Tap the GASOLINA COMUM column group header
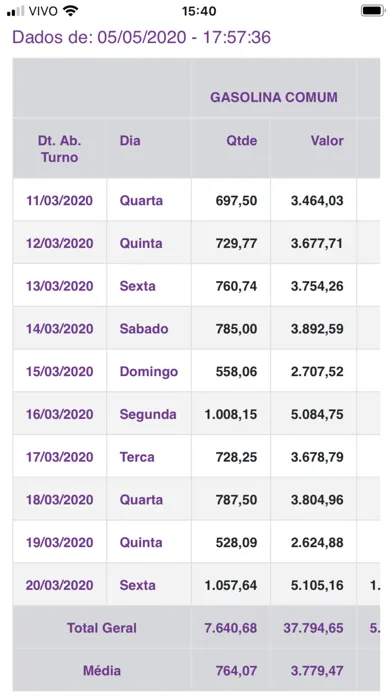This screenshot has height=696, width=392. (x=273, y=97)
